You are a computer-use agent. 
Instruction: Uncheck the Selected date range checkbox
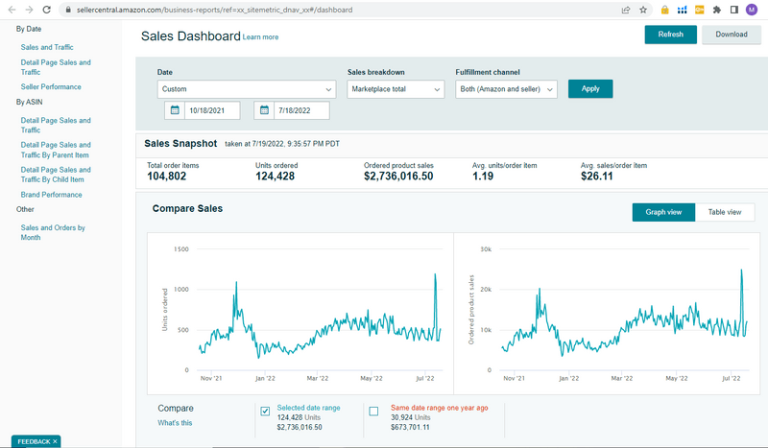pyautogui.click(x=265, y=411)
